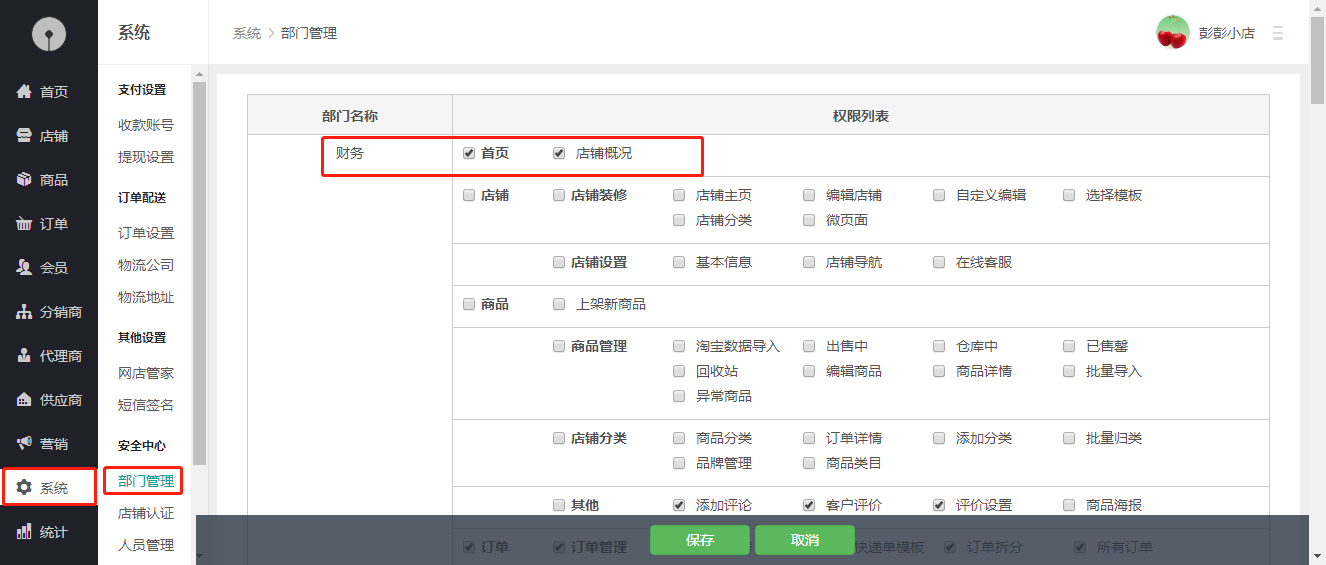Click the 商品 cube icon
The height and width of the screenshot is (565, 1326).
point(24,180)
